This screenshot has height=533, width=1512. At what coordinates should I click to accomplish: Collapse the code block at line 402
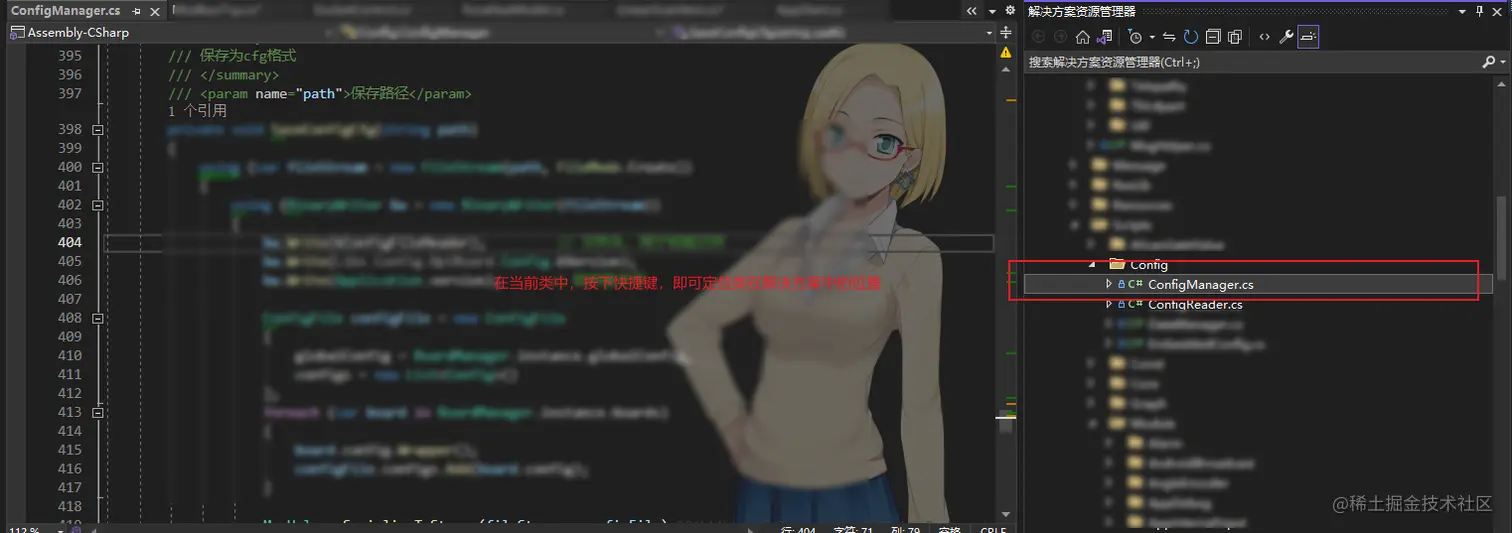pos(97,205)
